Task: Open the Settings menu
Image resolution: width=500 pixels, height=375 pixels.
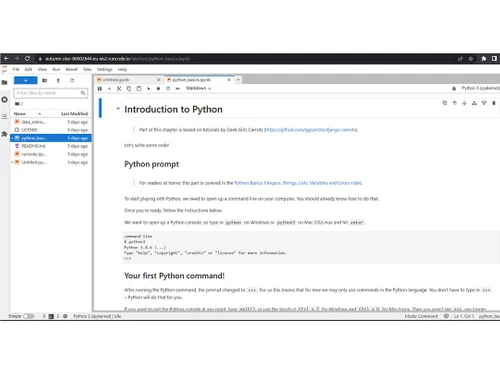Action: (x=105, y=69)
